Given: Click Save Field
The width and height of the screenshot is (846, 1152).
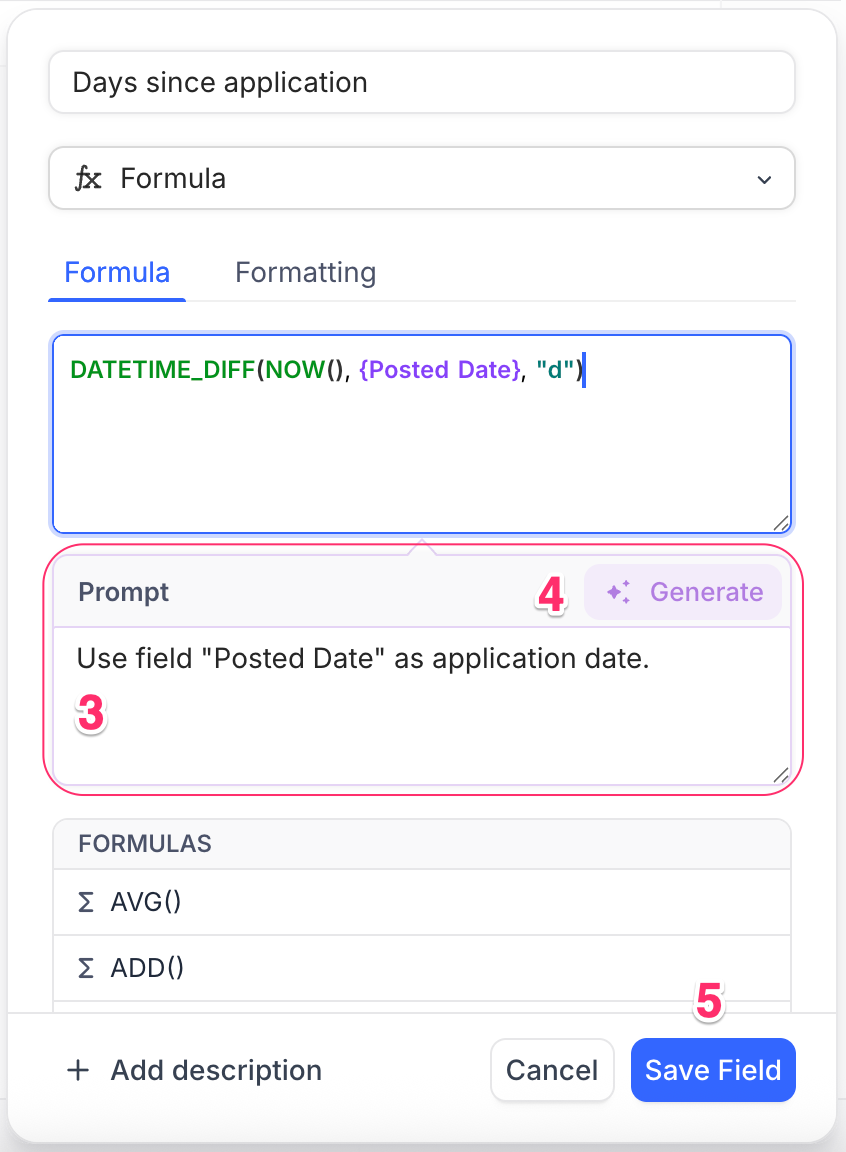Looking at the screenshot, I should [x=713, y=1070].
